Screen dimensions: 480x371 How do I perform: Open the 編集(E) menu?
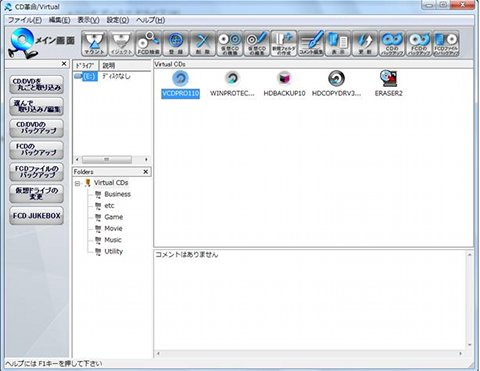pos(59,20)
